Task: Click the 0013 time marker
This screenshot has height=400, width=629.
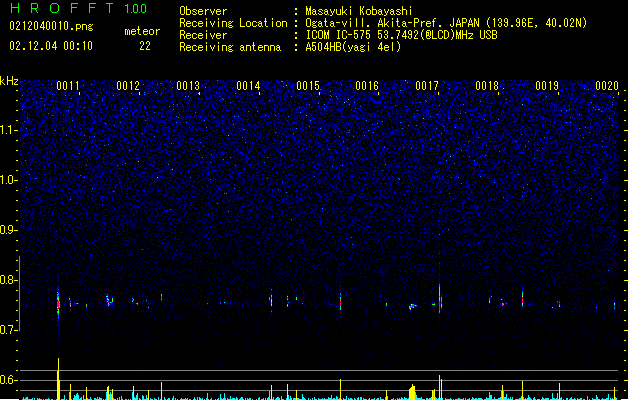Action: (188, 86)
